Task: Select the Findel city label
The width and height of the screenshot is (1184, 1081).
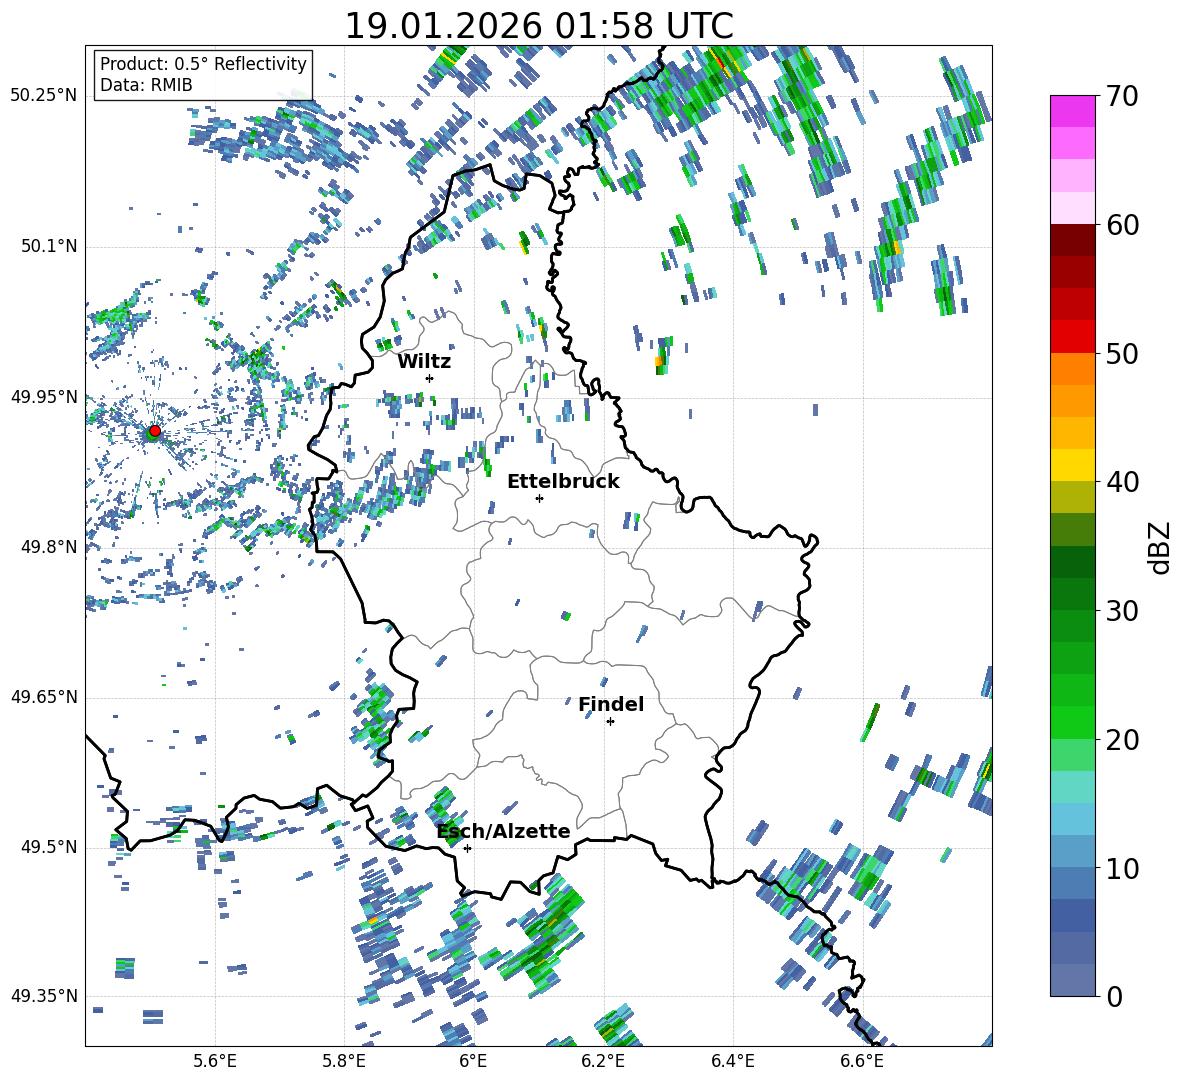Action: [x=611, y=704]
